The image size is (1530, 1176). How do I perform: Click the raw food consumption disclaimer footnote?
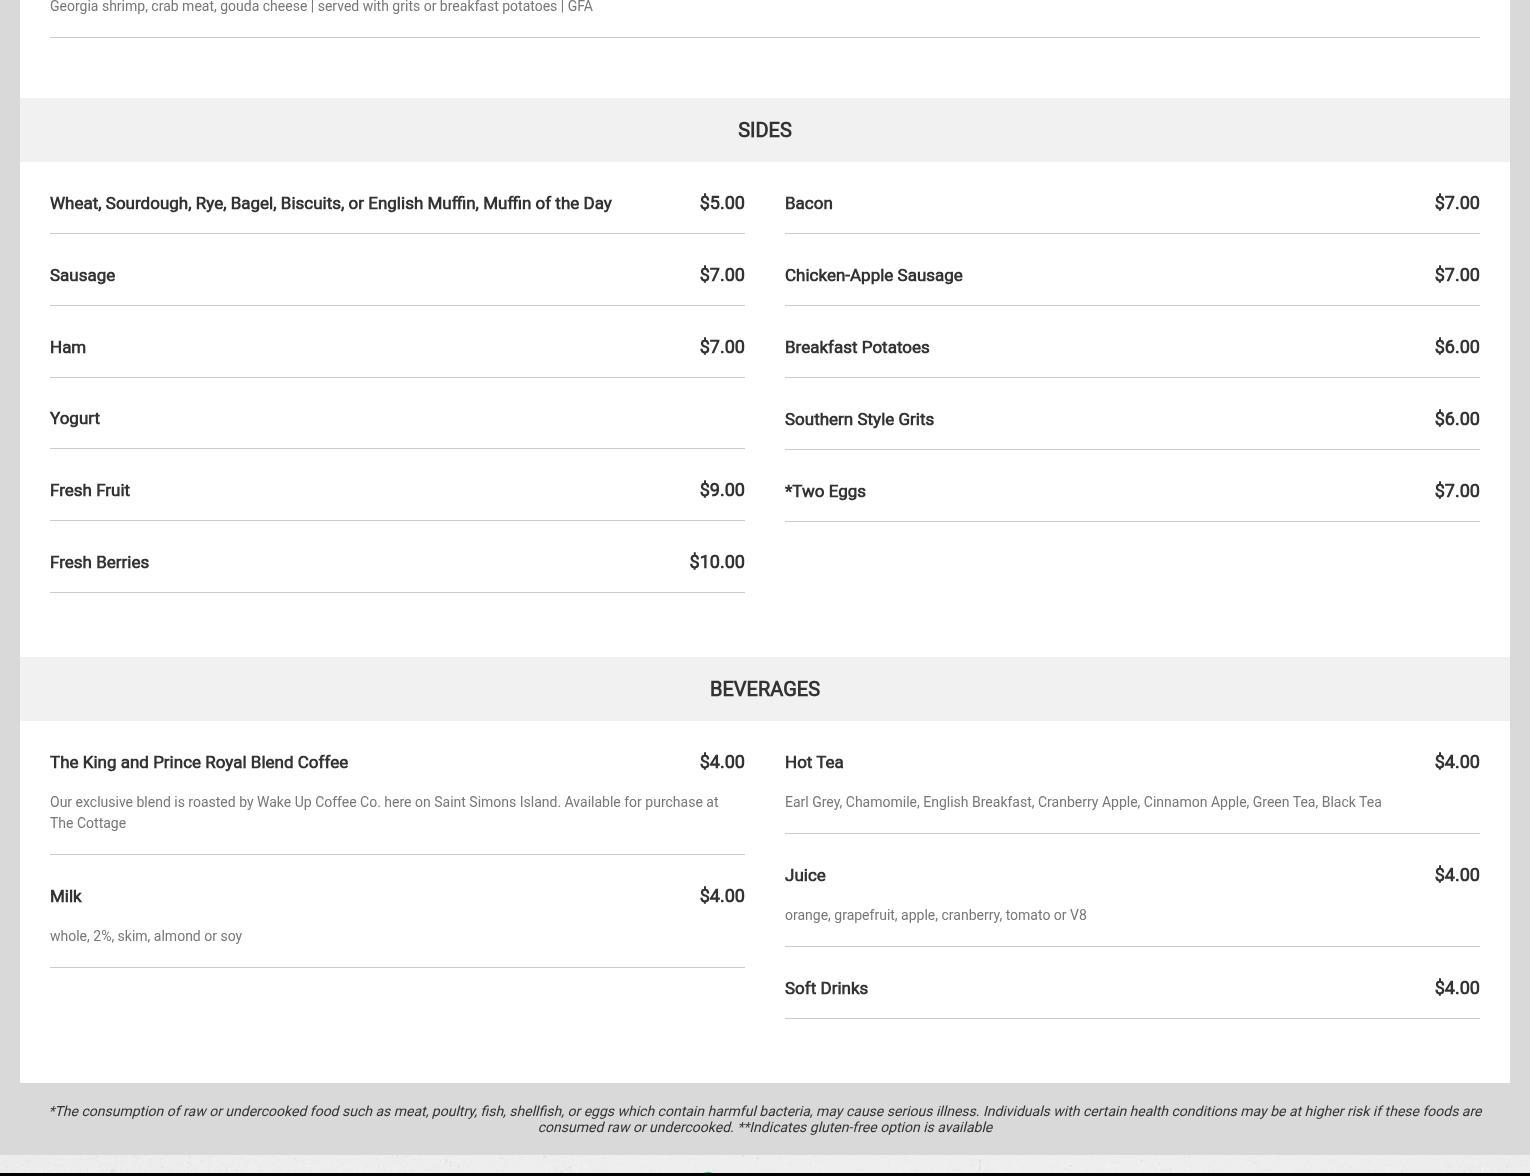point(765,1119)
